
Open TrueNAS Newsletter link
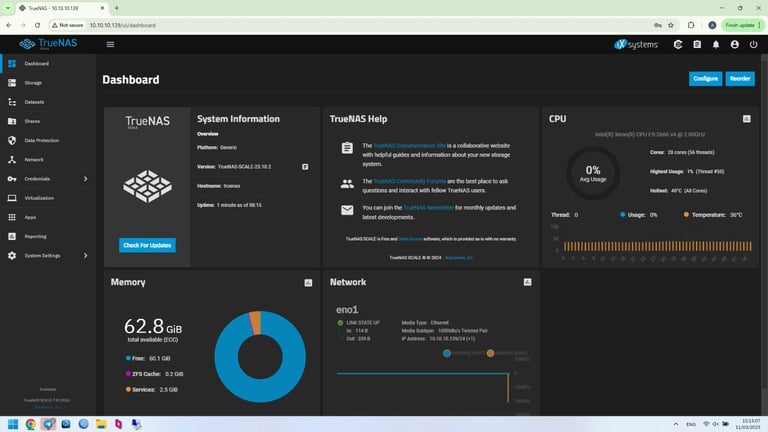429,208
